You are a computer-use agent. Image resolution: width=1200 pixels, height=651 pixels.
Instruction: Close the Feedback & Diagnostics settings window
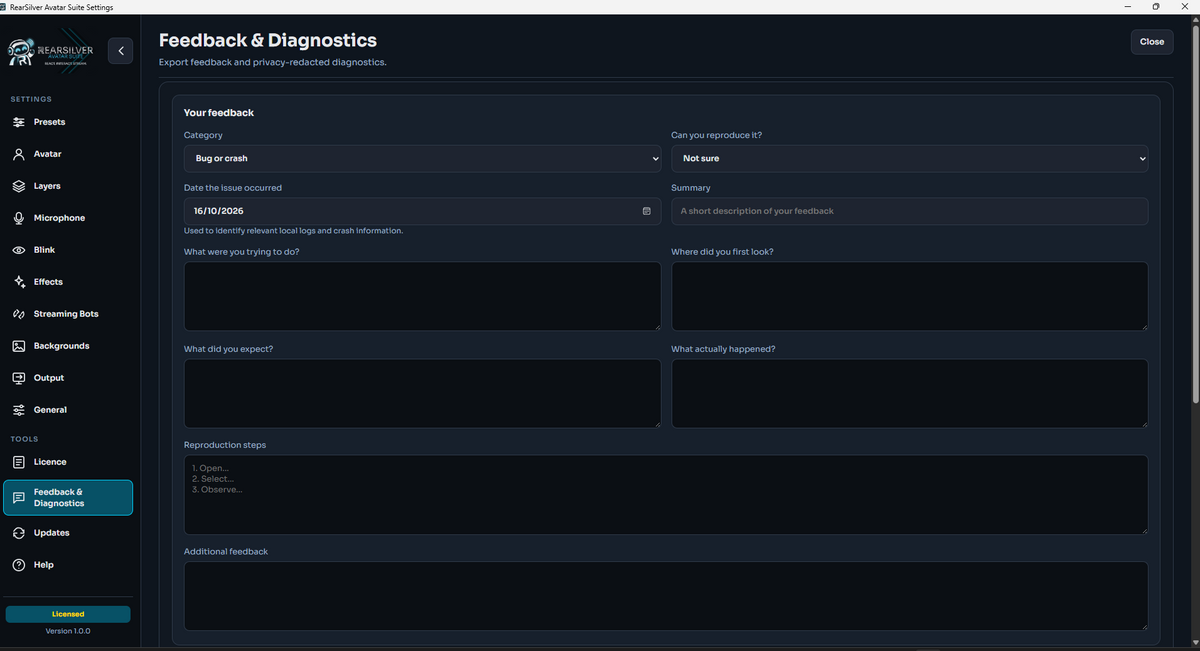point(1152,42)
